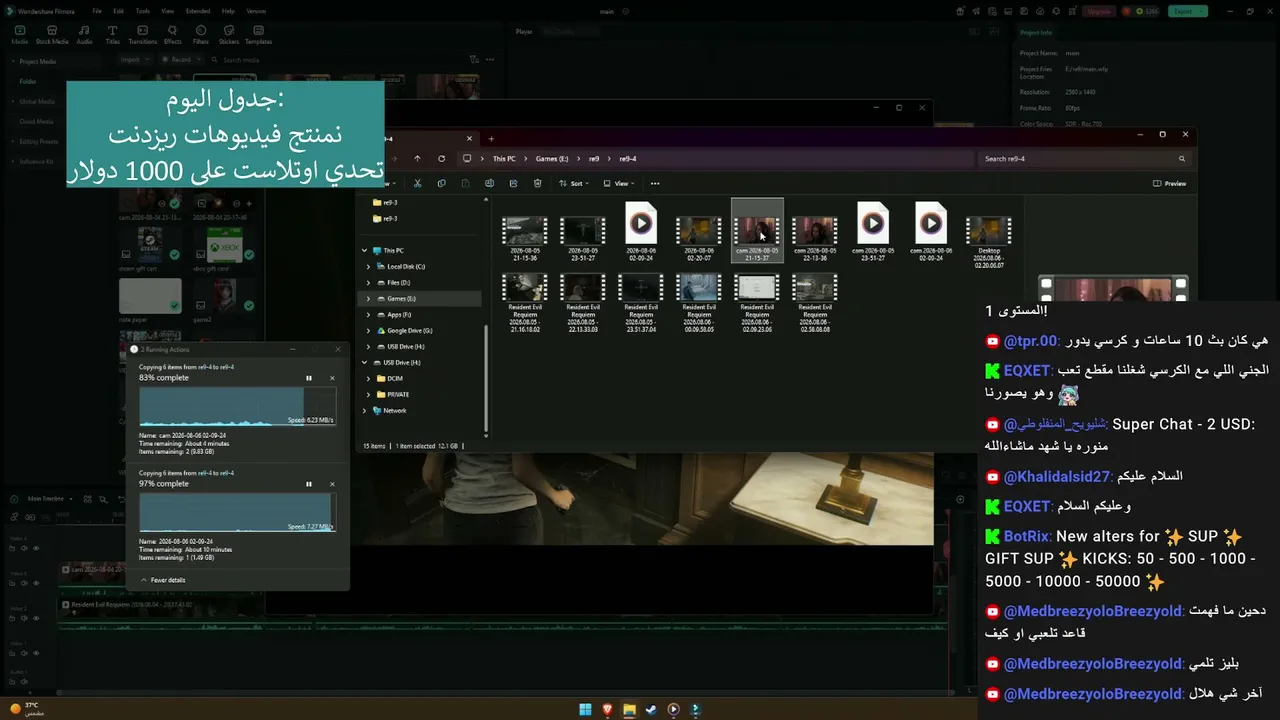This screenshot has width=1280, height=720.
Task: Toggle the Explorer Preview pane
Action: tap(1169, 184)
